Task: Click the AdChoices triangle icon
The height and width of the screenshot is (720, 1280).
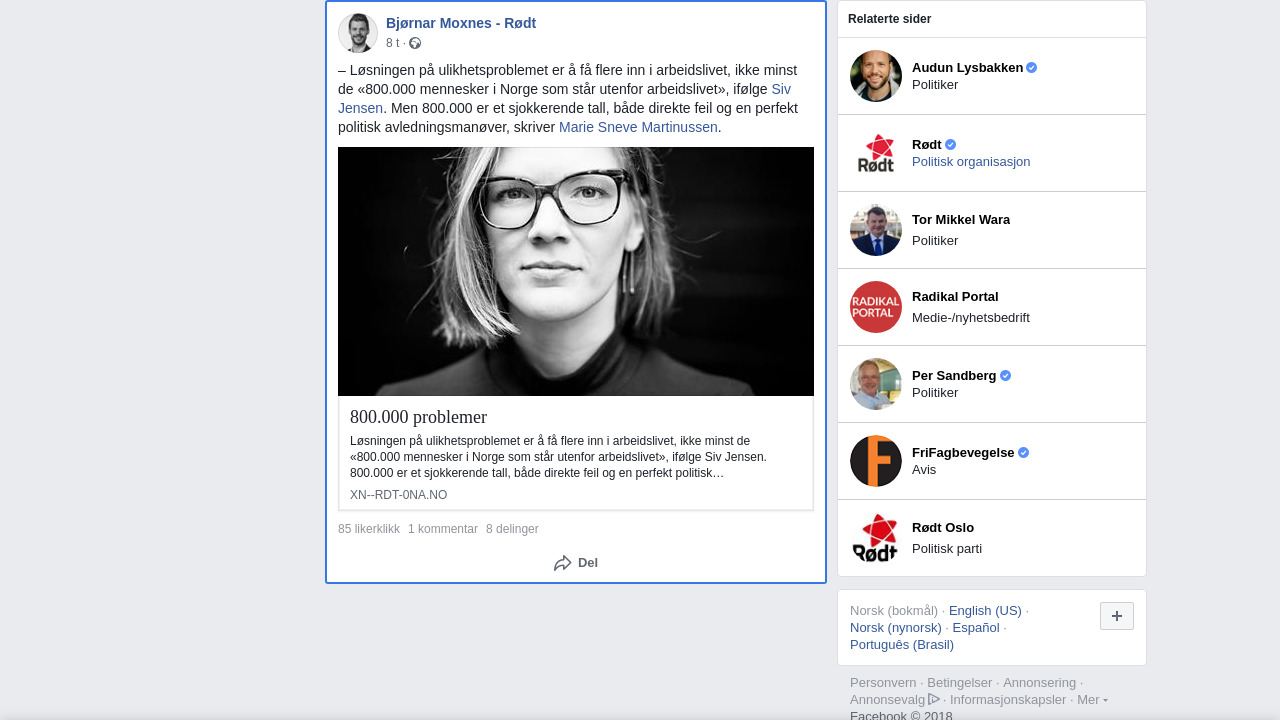Action: click(x=934, y=699)
